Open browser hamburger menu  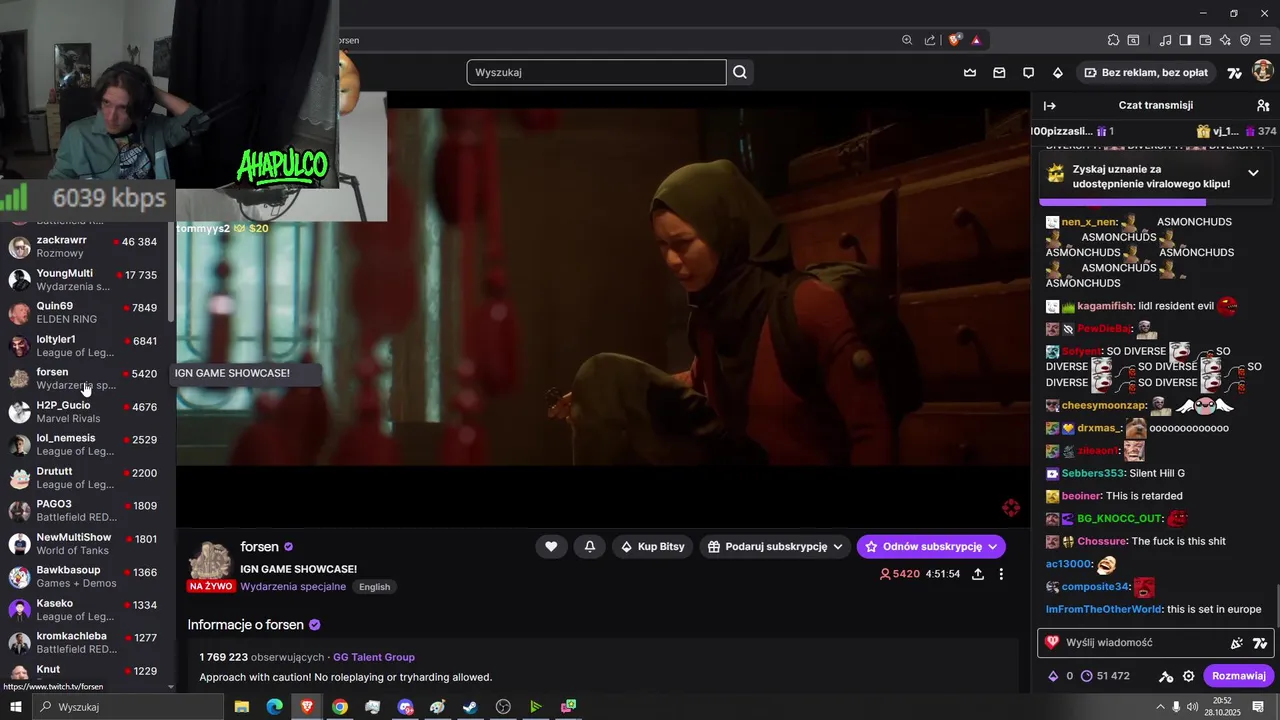point(1265,40)
